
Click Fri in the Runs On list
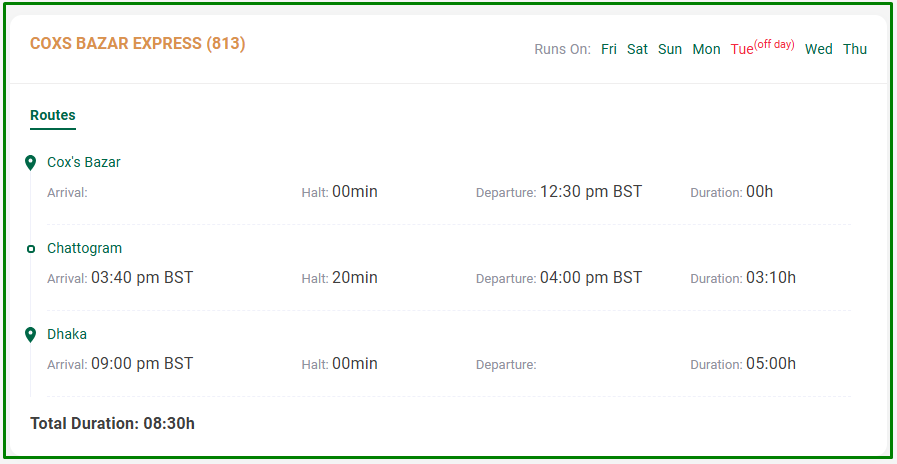609,49
